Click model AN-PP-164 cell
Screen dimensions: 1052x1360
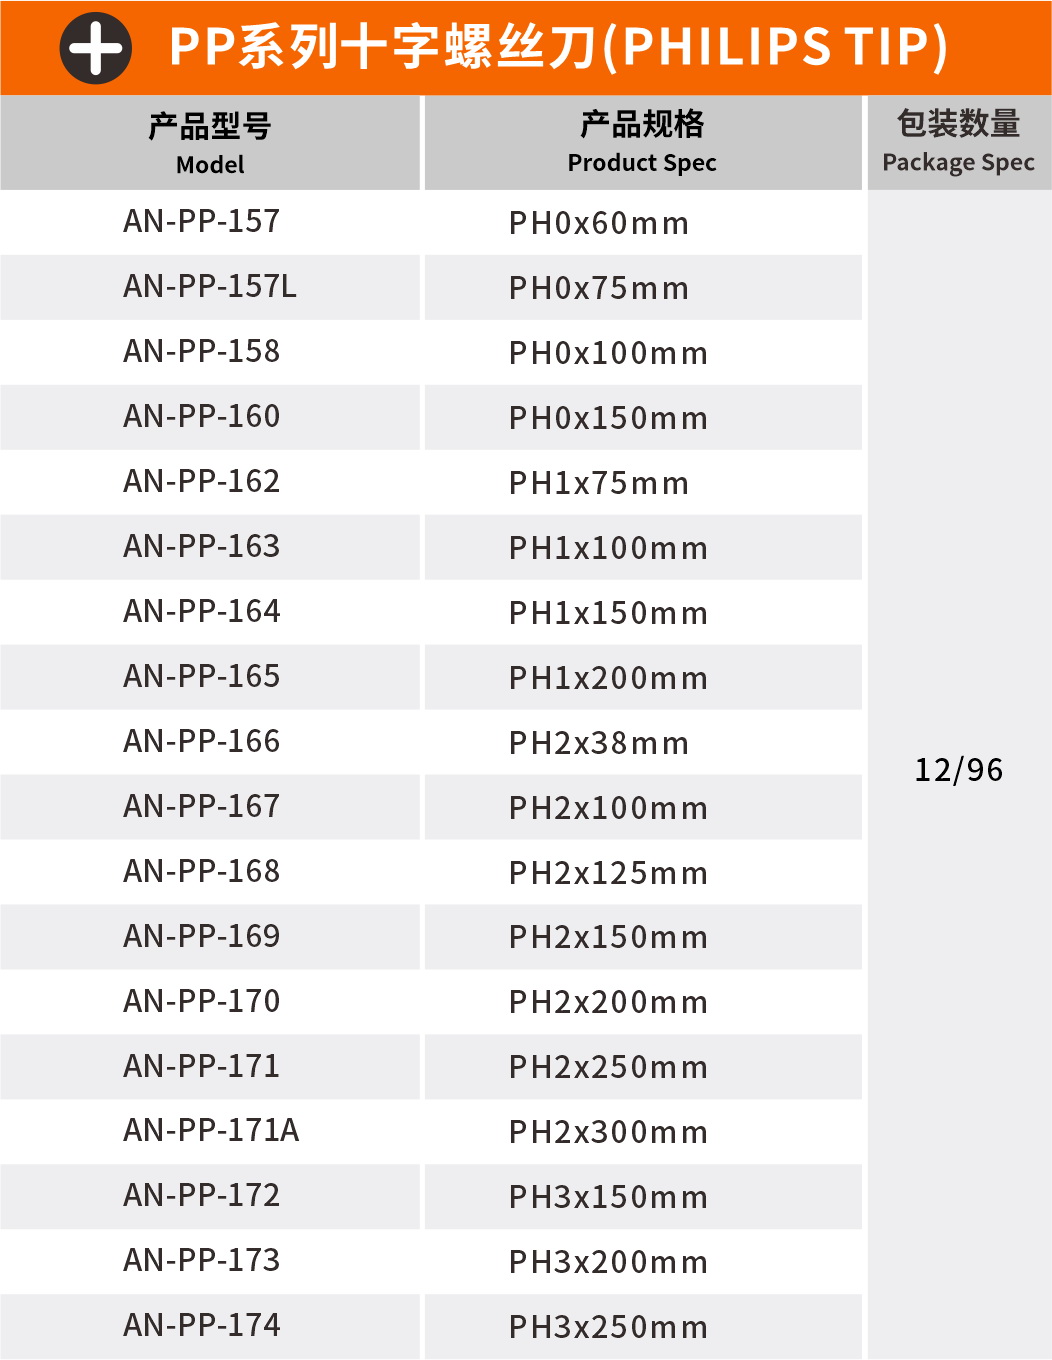[x=202, y=611]
